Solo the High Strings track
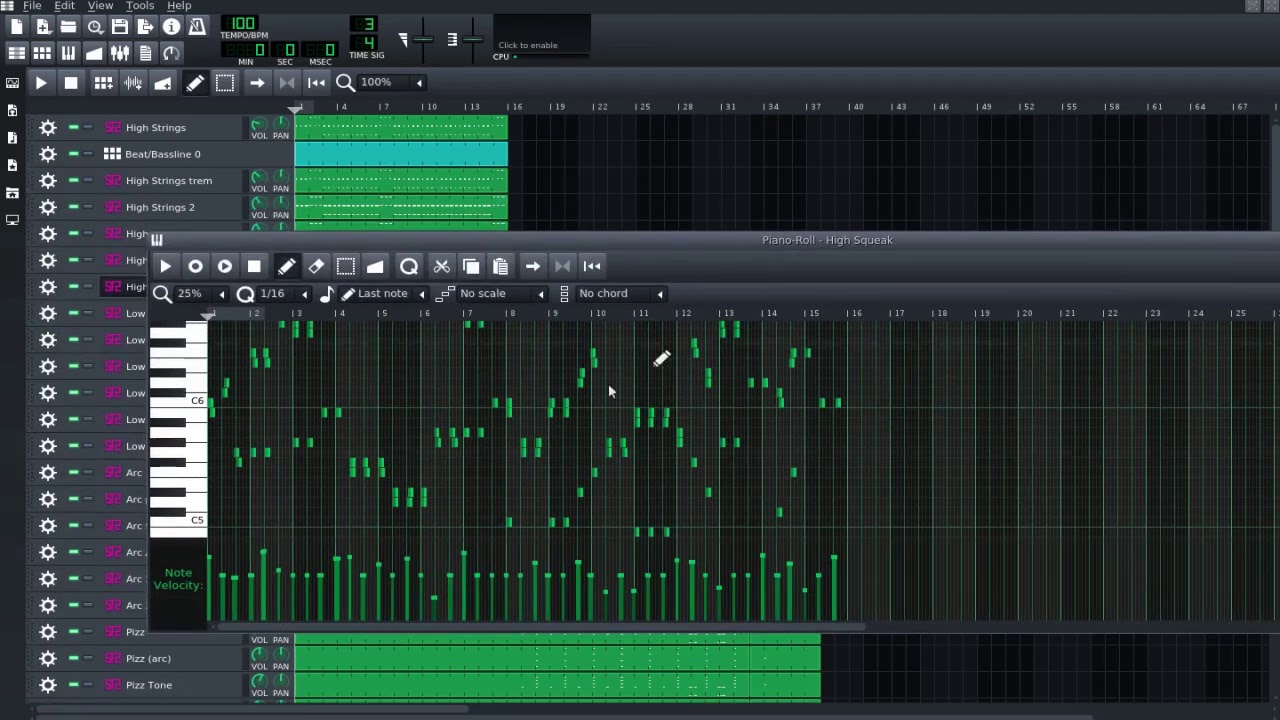The width and height of the screenshot is (1280, 720). pos(88,127)
